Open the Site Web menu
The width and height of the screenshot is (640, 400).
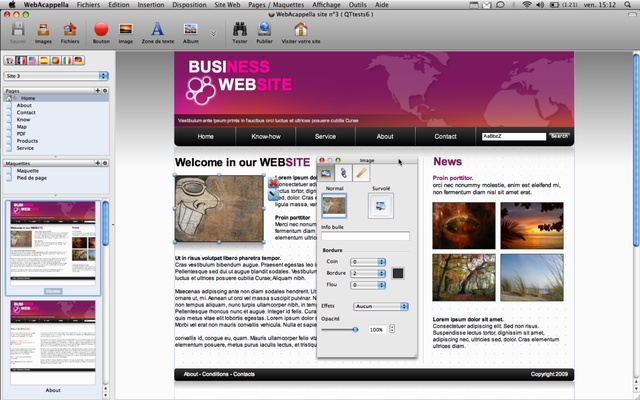pos(227,5)
